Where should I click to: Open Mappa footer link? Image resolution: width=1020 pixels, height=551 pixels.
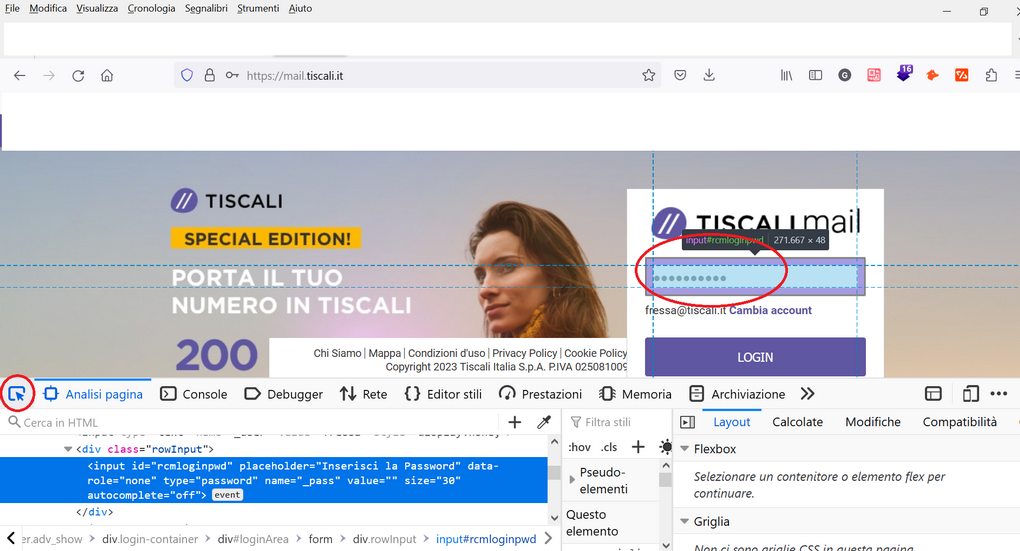[384, 353]
